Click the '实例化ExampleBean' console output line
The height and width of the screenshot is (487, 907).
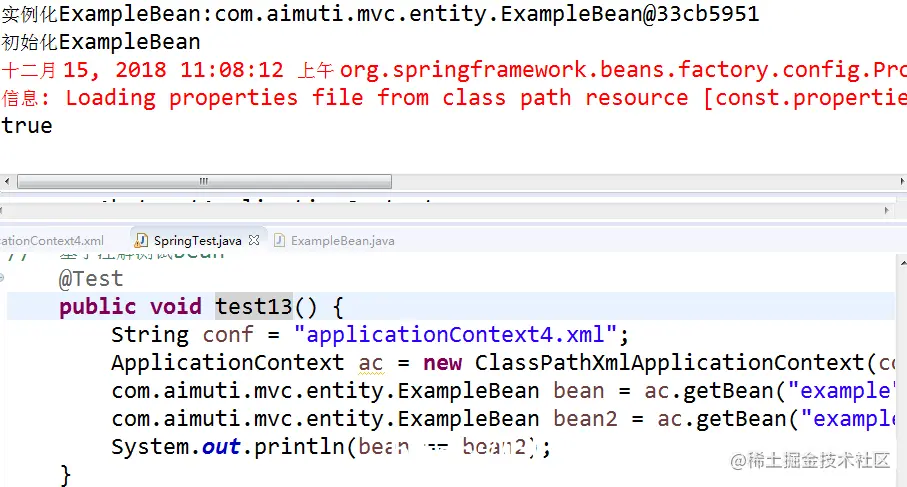380,14
